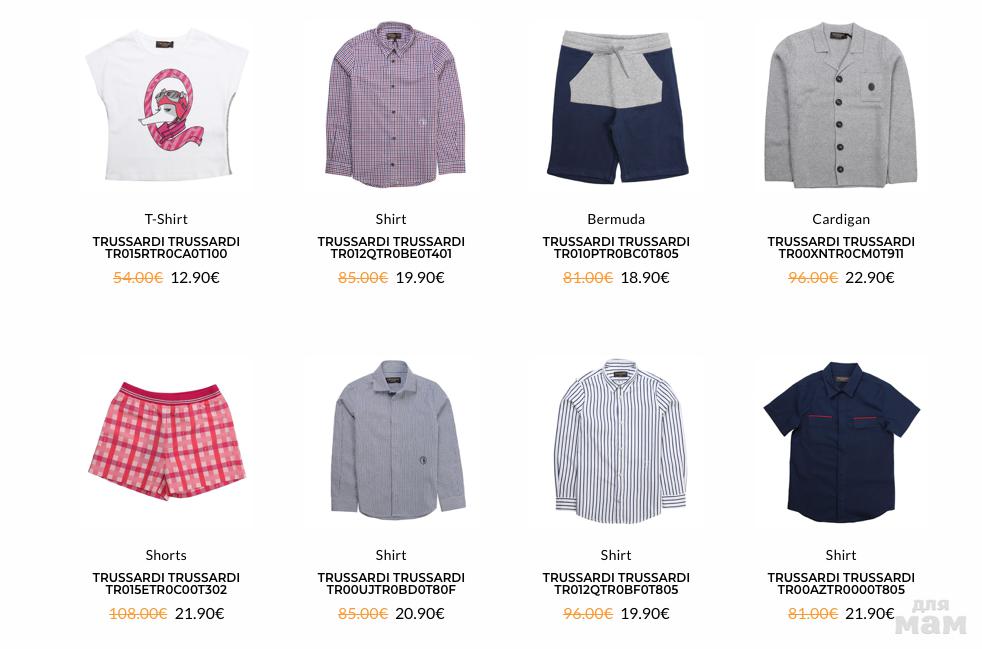
Task: Click product code TR015RTR0CA0T100
Action: click(166, 254)
